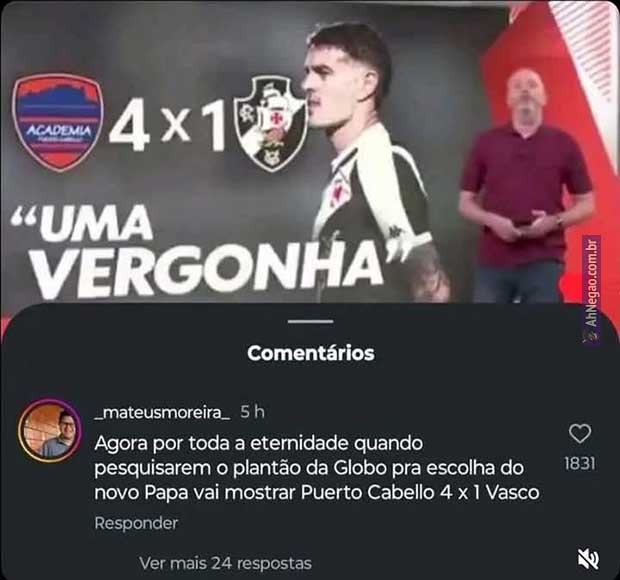Expand Ver mais 24 respostas
This screenshot has height=580, width=620.
[x=226, y=563]
